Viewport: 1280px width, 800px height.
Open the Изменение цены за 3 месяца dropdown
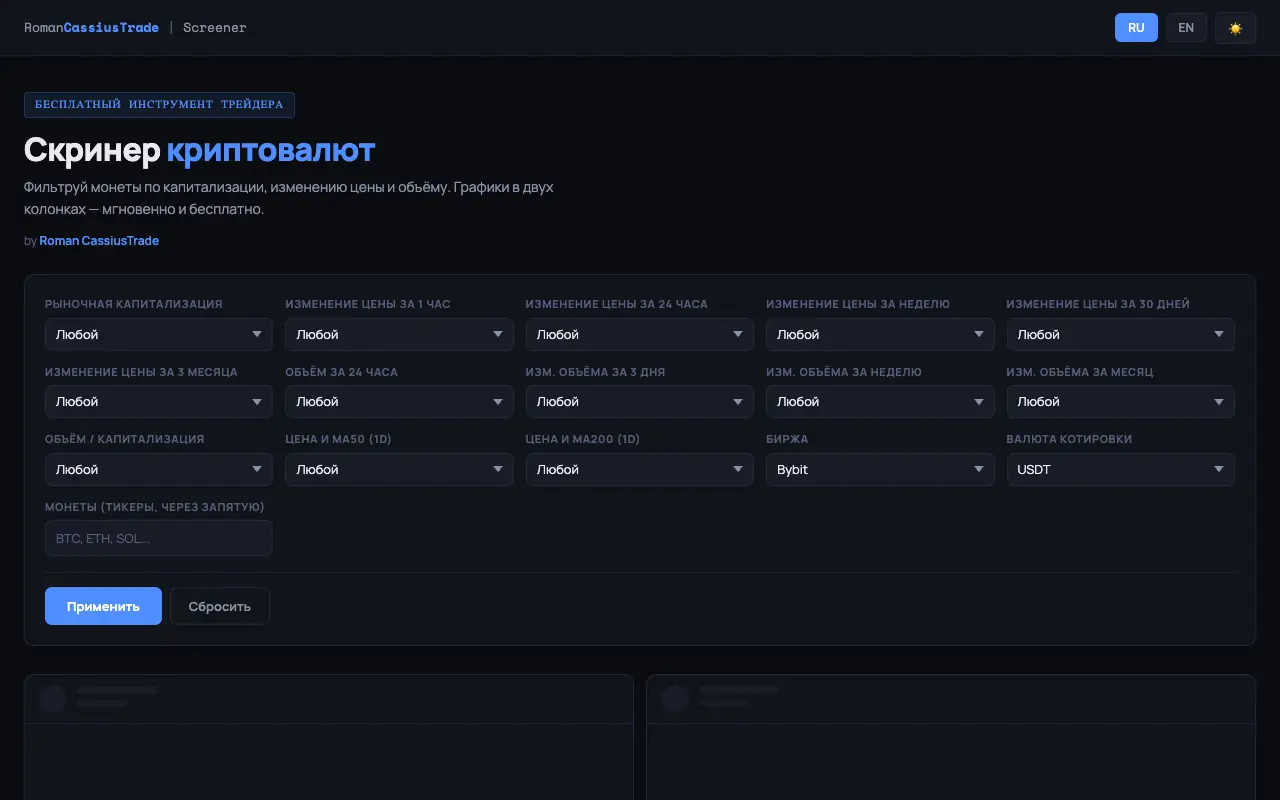pyautogui.click(x=159, y=401)
